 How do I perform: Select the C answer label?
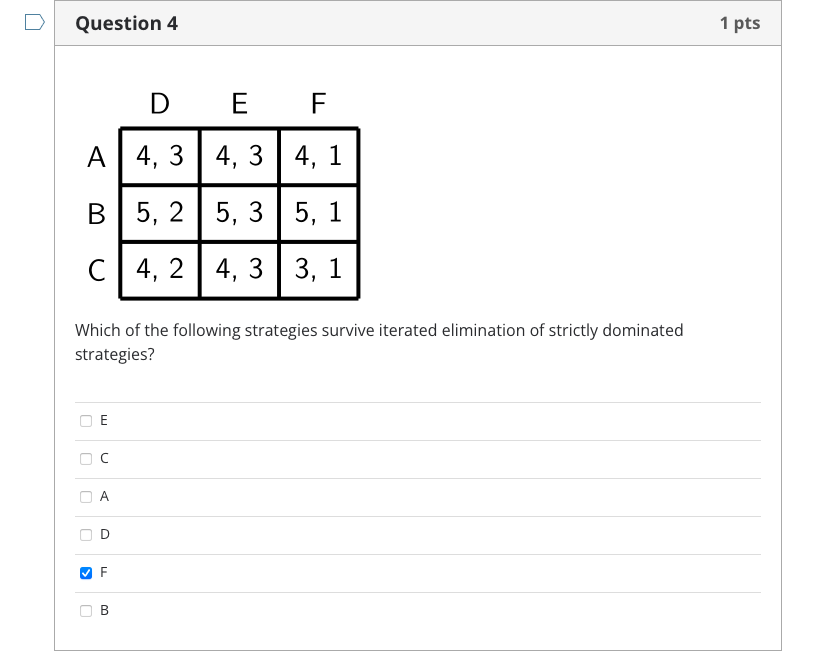103,458
